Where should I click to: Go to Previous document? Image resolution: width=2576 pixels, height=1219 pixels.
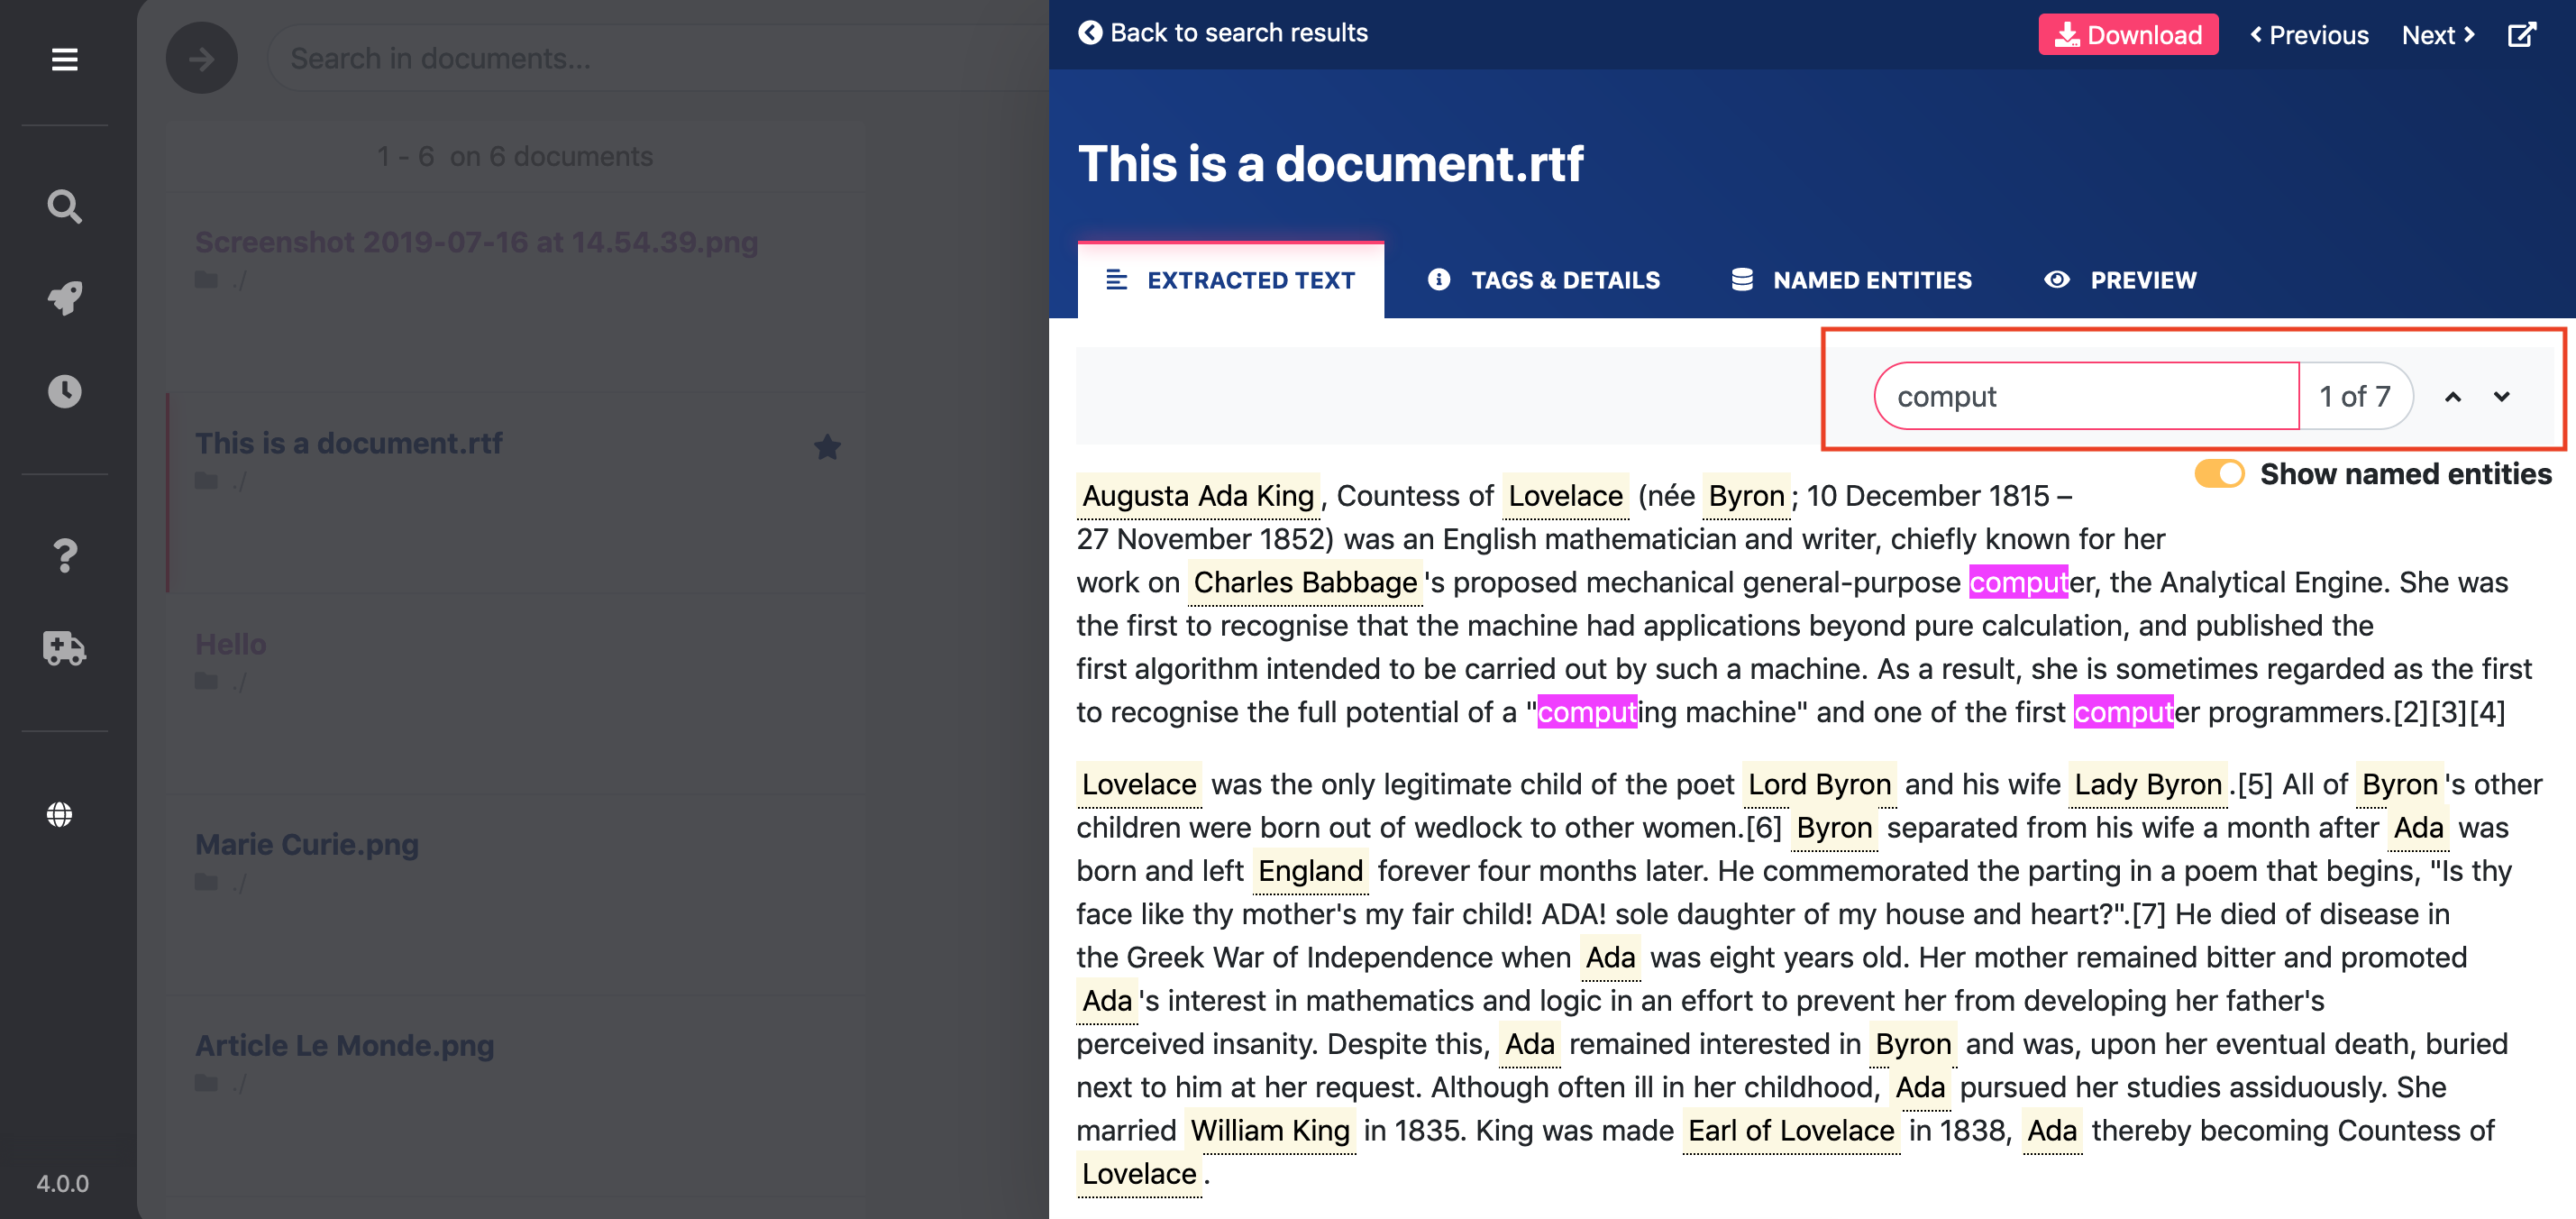[2309, 35]
